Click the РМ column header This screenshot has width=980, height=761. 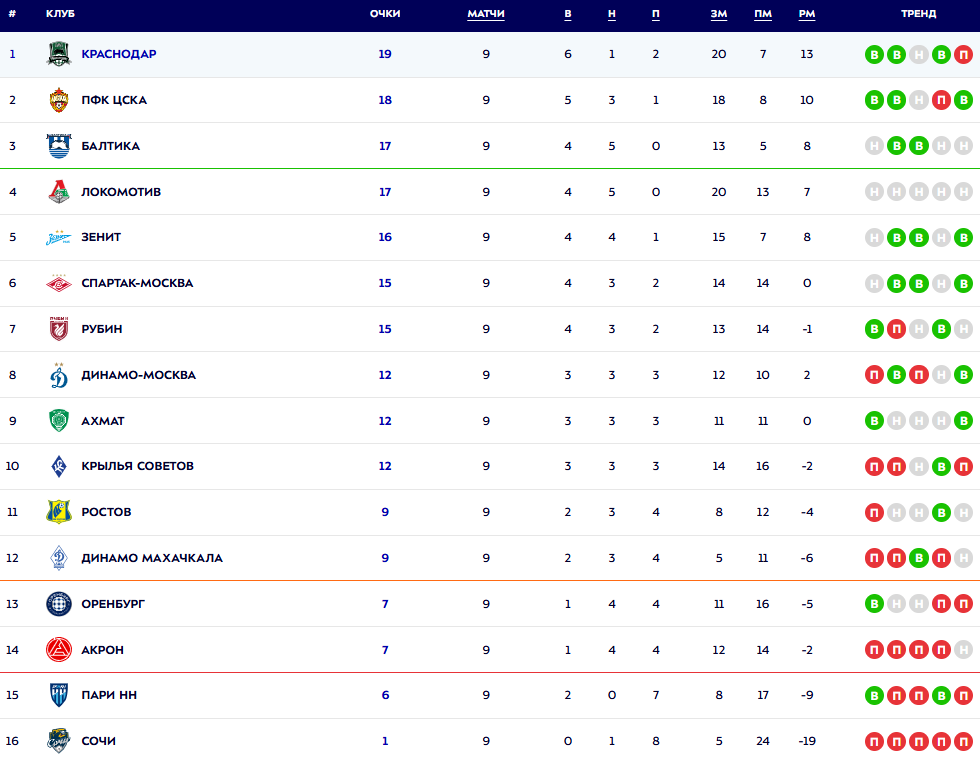pos(807,14)
